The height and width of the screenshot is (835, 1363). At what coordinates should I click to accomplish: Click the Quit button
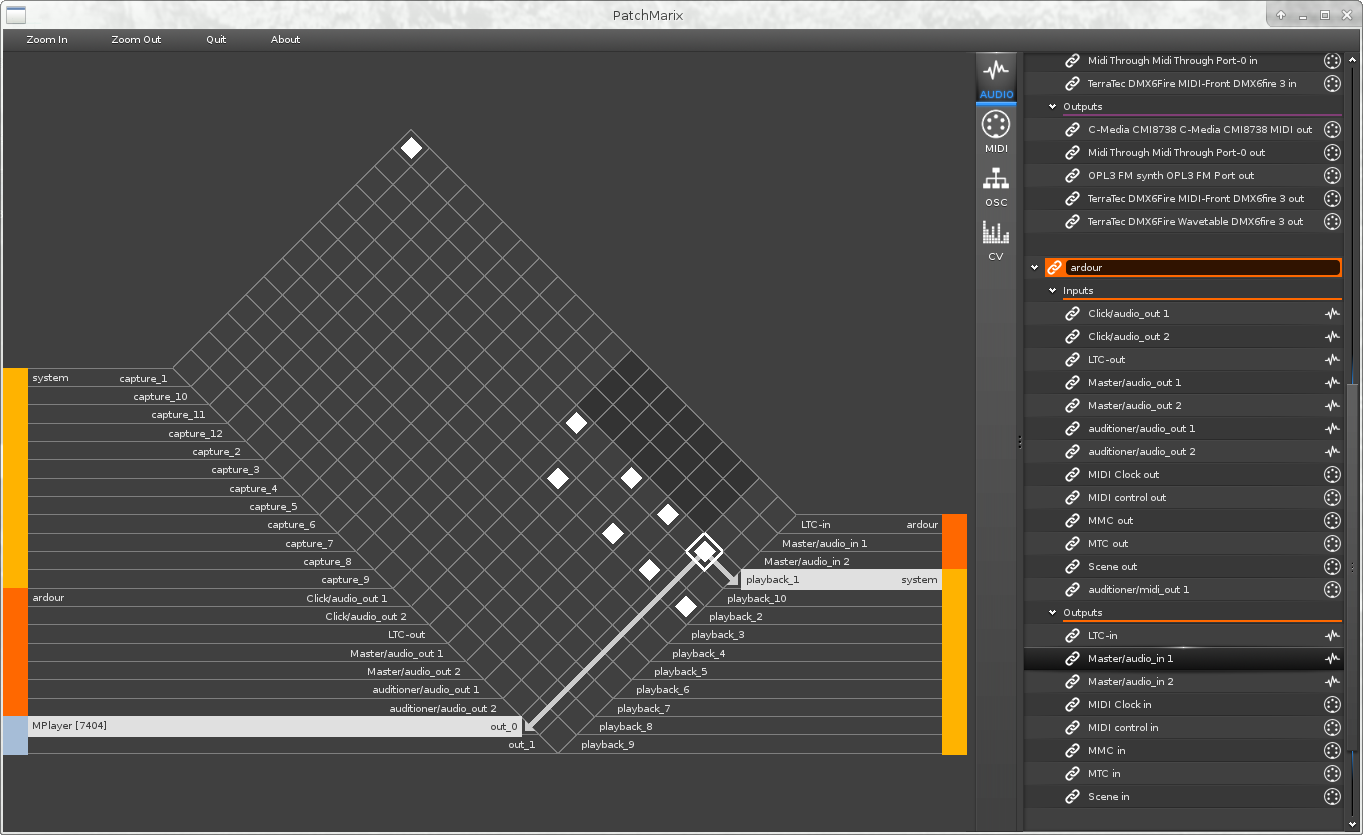216,40
